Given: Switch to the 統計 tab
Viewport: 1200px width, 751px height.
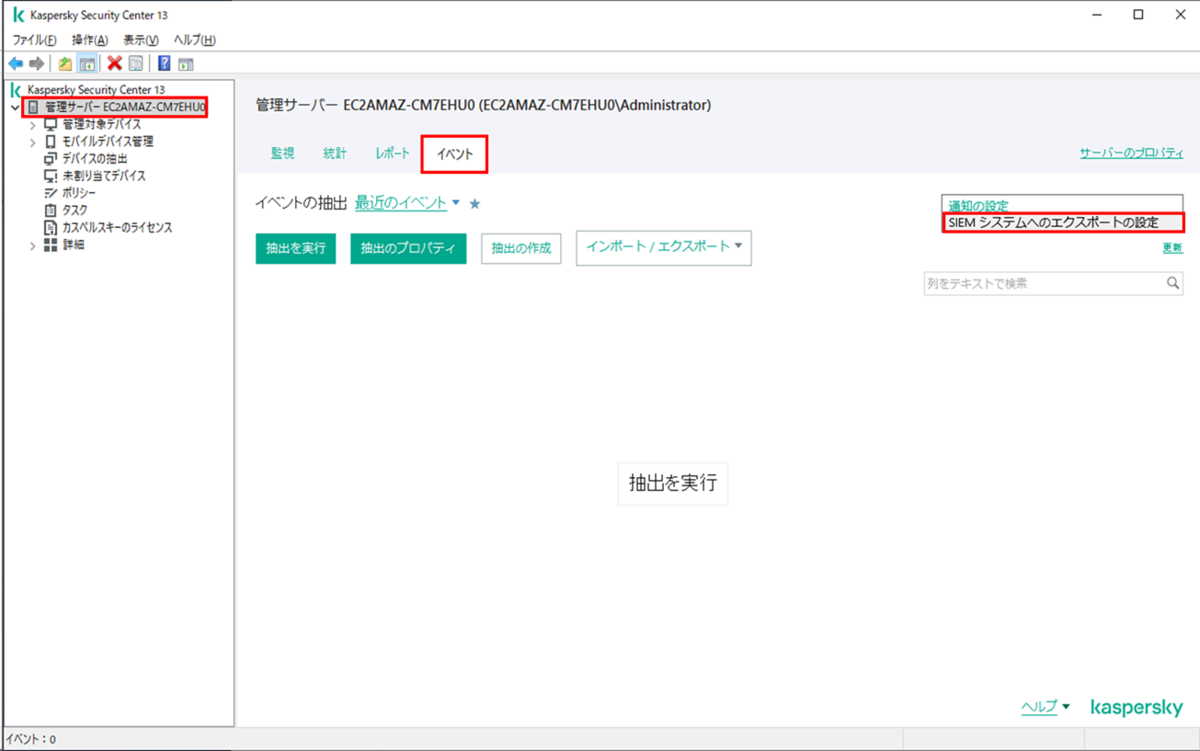Looking at the screenshot, I should pyautogui.click(x=335, y=154).
